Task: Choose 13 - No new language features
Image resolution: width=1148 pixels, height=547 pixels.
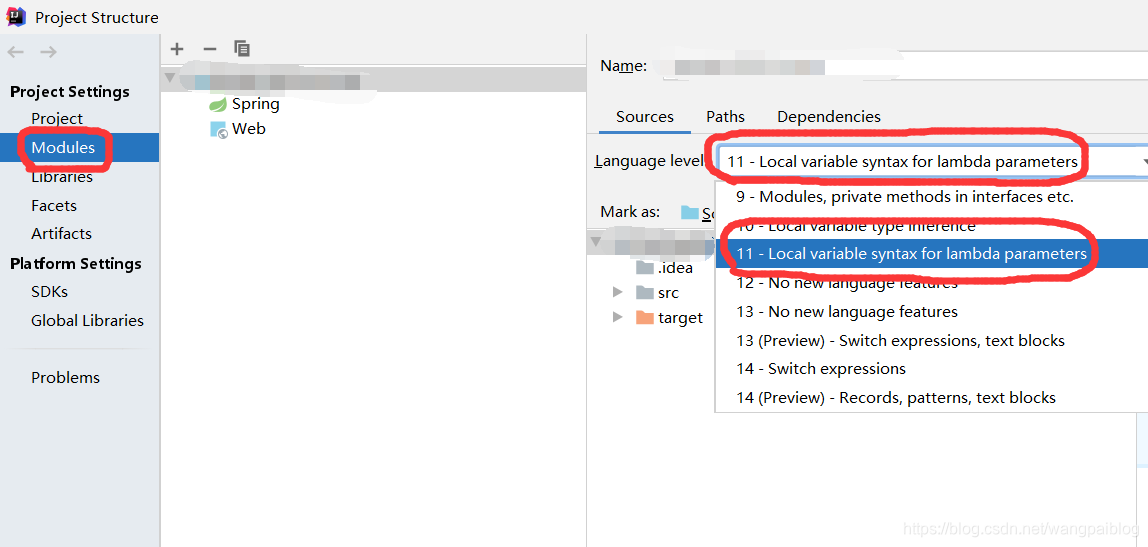Action: pyautogui.click(x=931, y=312)
